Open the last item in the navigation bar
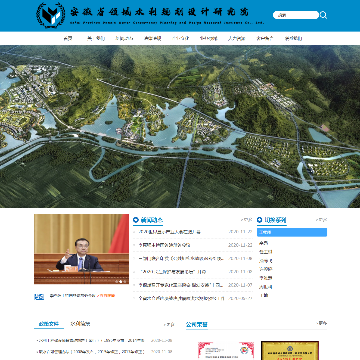 [293, 38]
